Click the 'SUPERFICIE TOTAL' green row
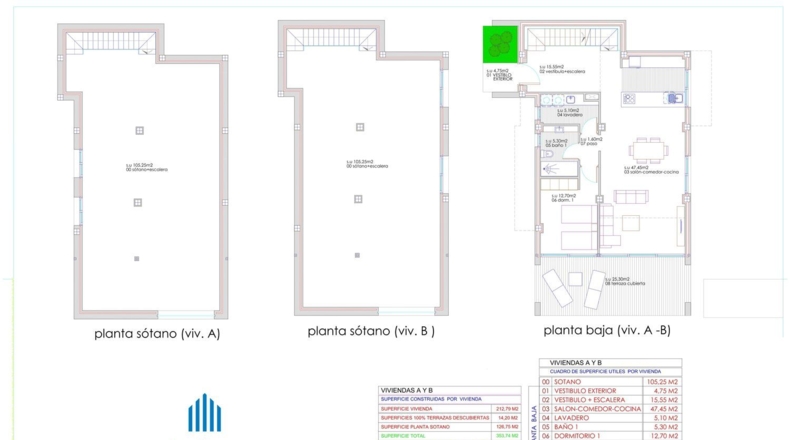 (x=450, y=435)
